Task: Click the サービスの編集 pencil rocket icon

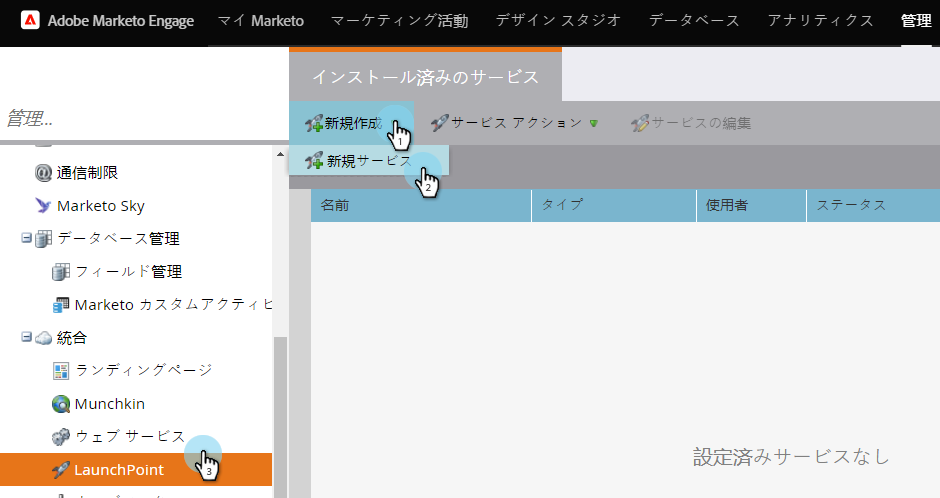Action: point(640,123)
